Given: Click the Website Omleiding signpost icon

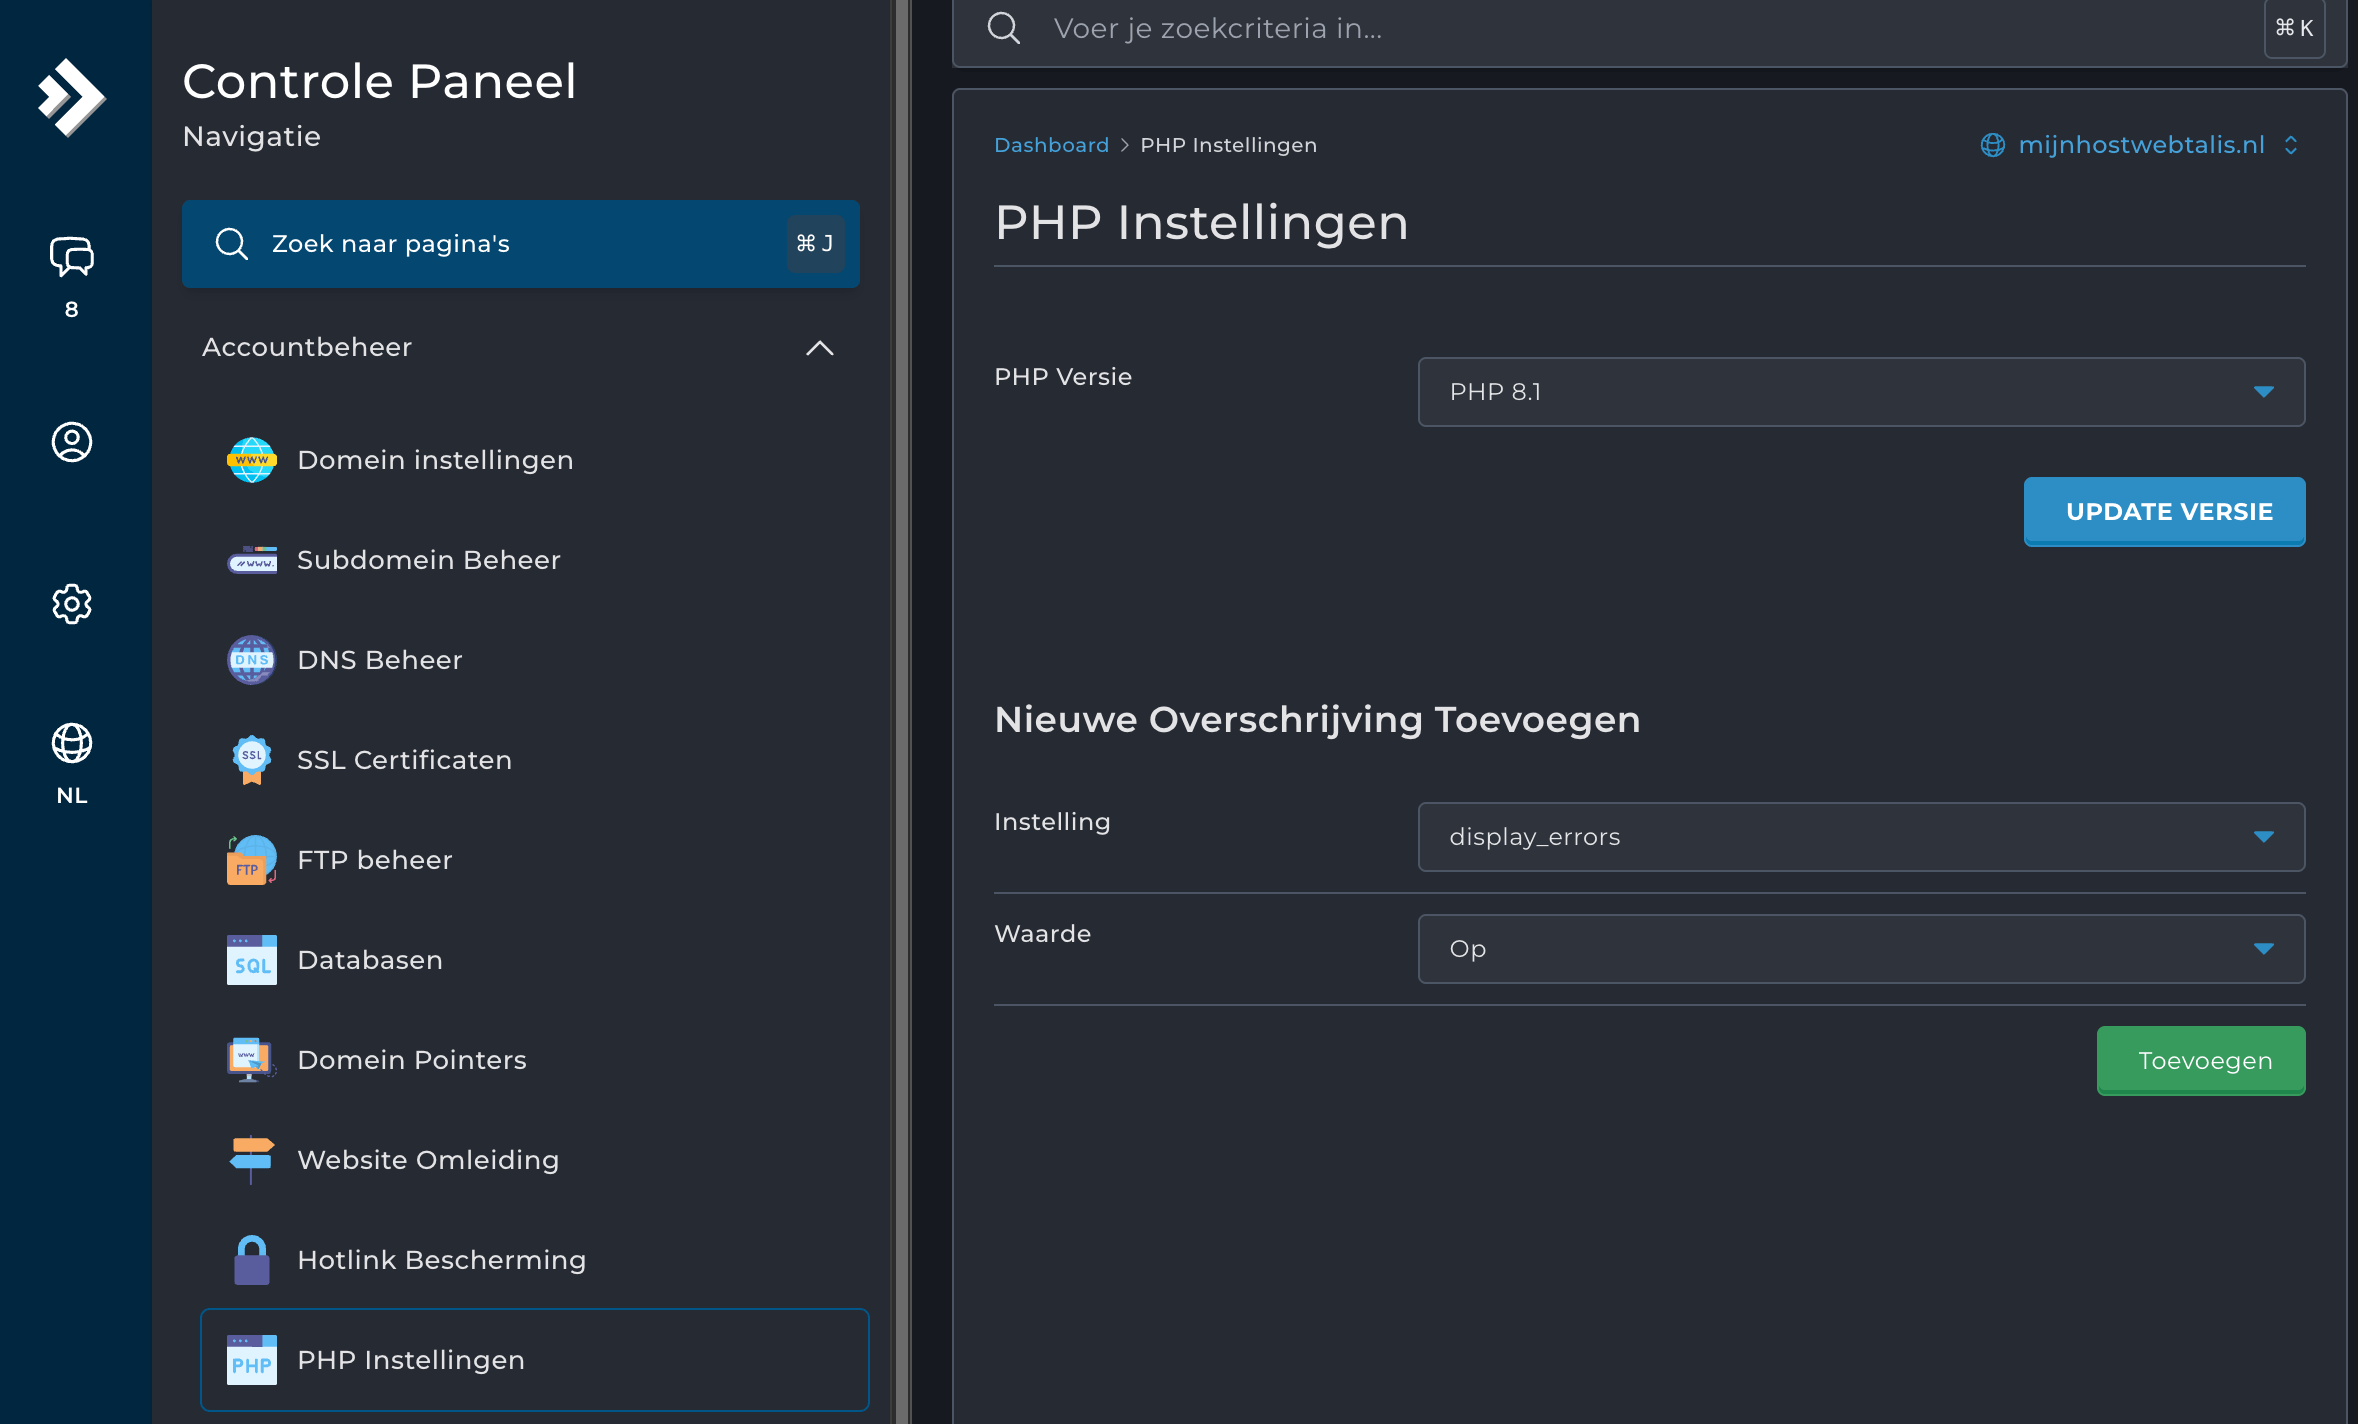Looking at the screenshot, I should [252, 1160].
